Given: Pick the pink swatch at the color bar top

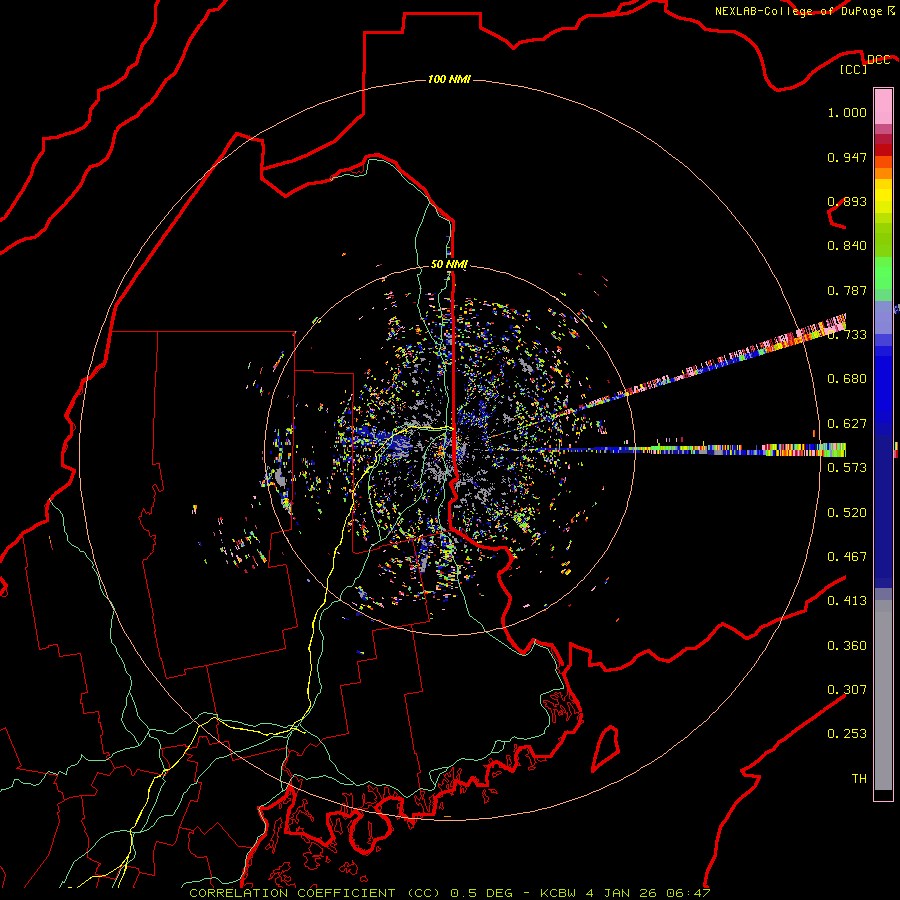Looking at the screenshot, I should (883, 107).
